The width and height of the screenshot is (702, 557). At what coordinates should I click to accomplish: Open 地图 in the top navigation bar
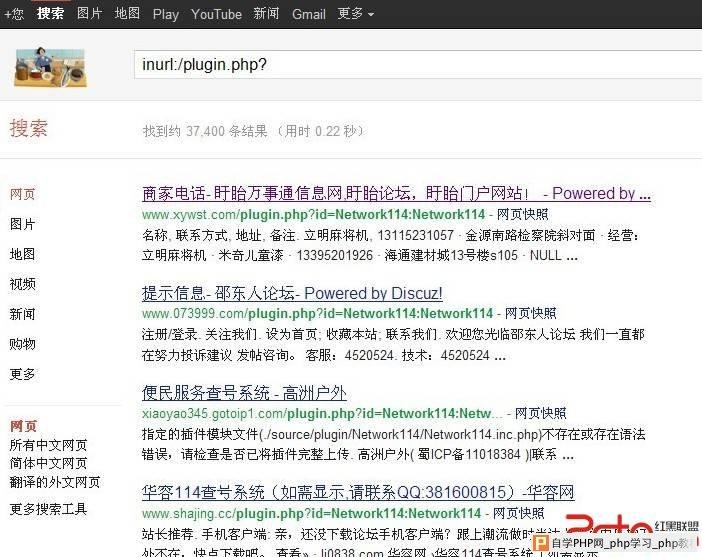pos(127,13)
